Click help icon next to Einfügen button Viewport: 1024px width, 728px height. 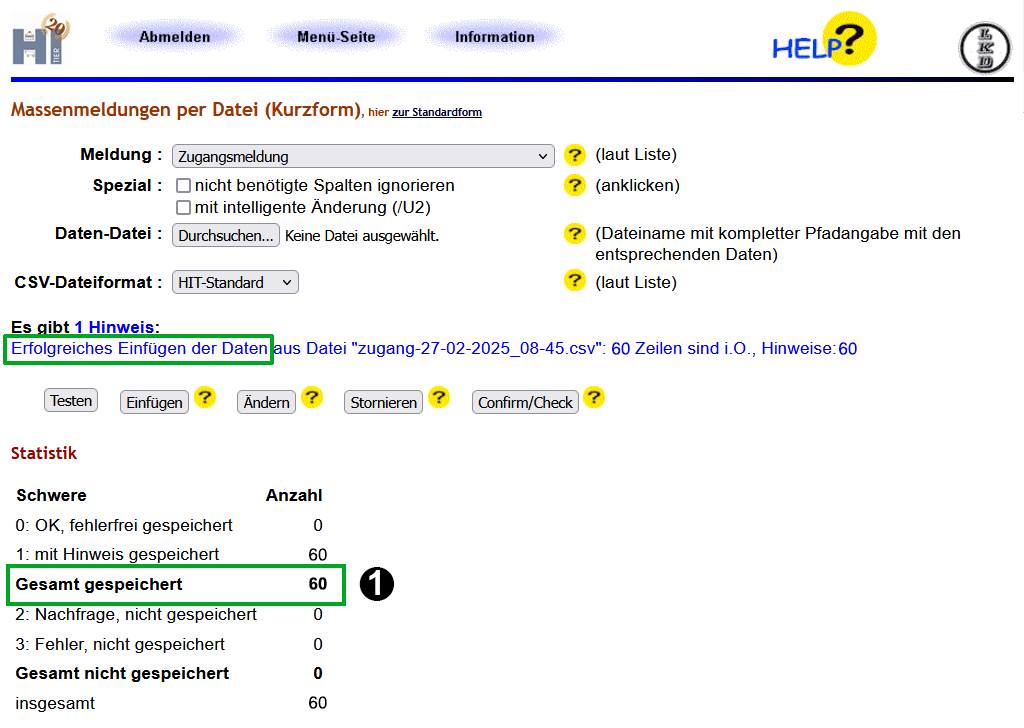pos(205,398)
